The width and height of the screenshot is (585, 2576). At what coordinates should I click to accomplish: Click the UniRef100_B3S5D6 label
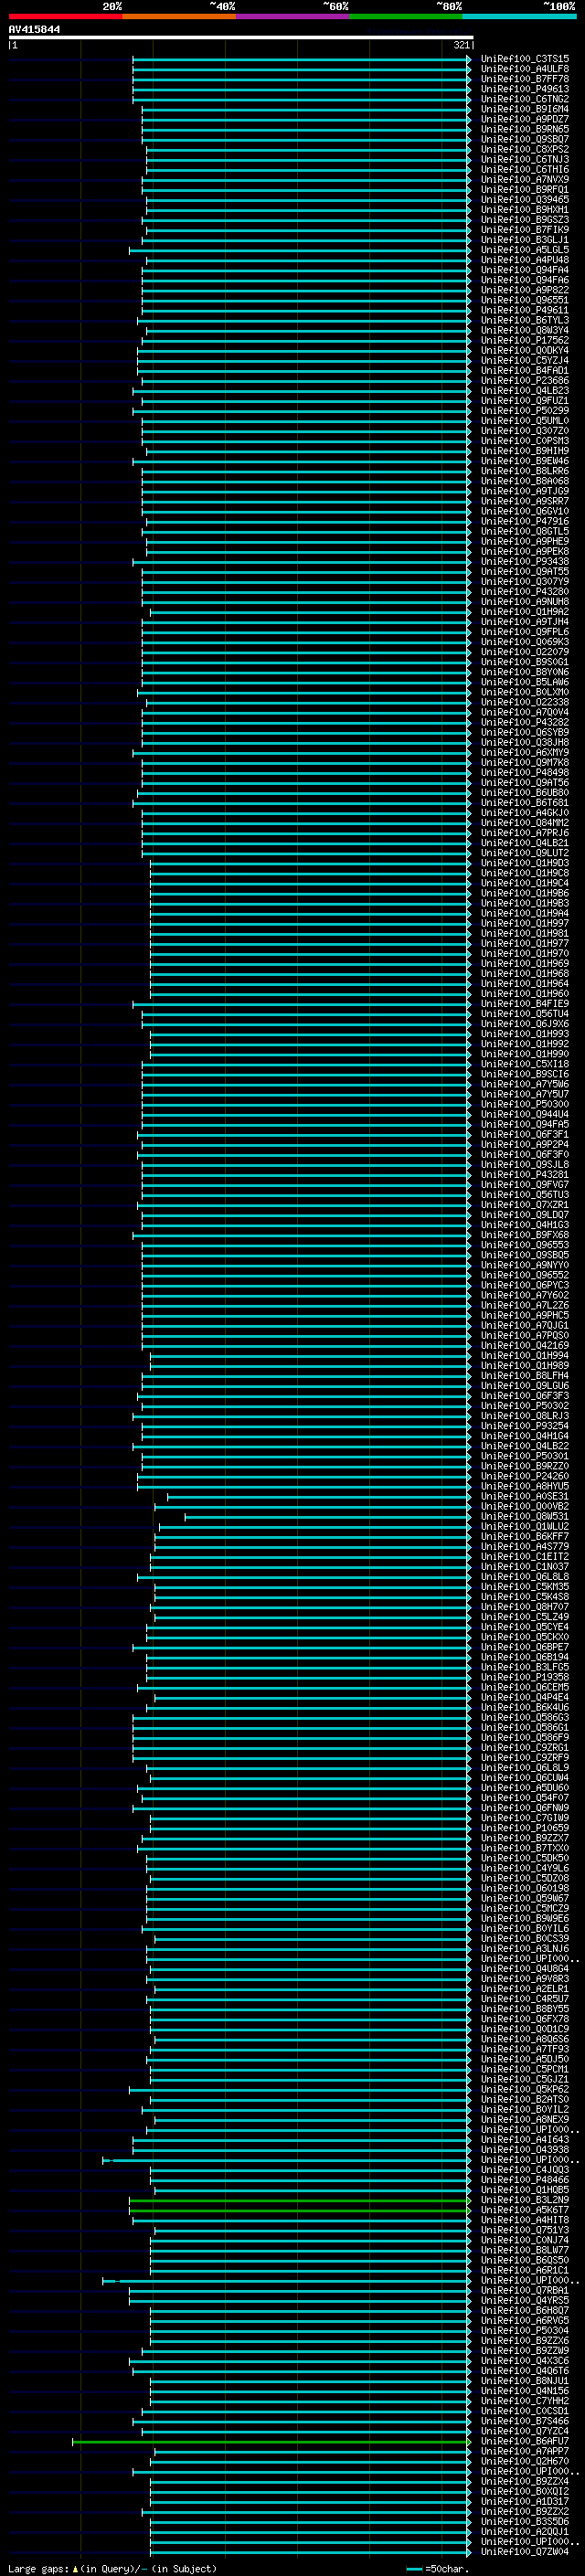point(525,2521)
